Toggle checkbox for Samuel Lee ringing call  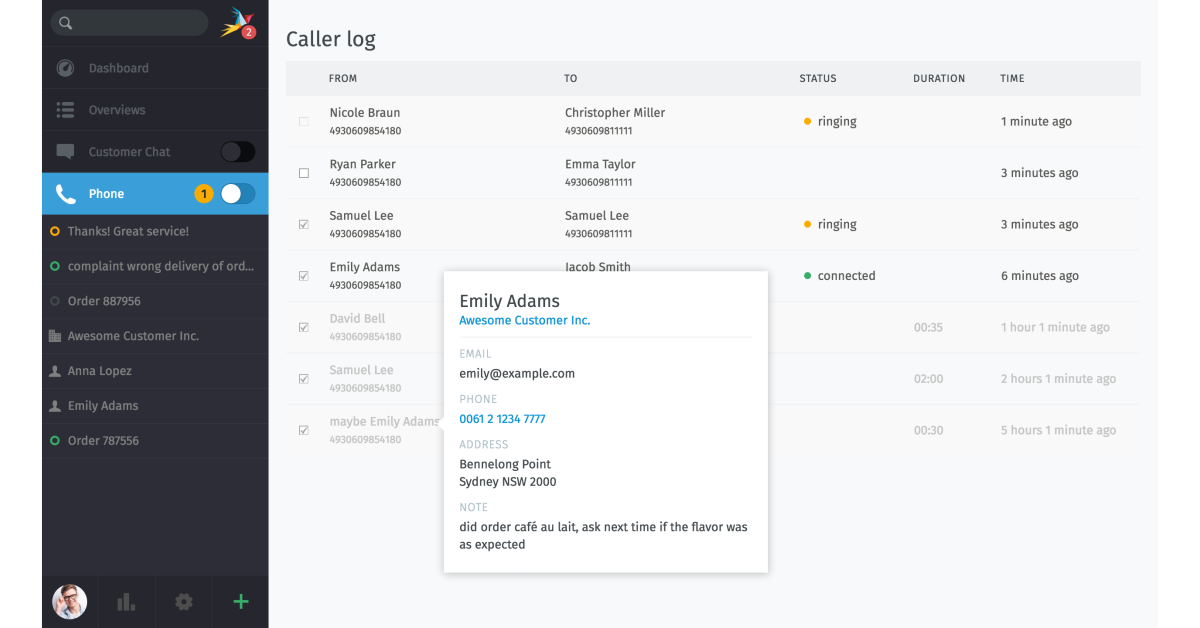coord(304,225)
